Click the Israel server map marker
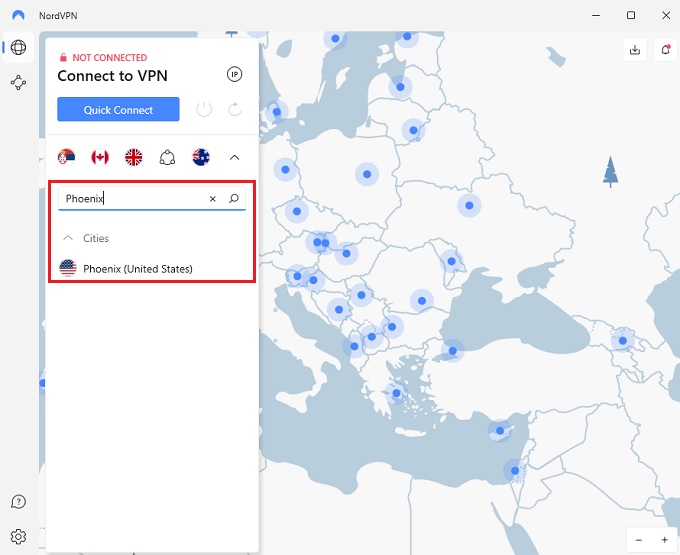Viewport: 680px width, 555px height. (515, 470)
